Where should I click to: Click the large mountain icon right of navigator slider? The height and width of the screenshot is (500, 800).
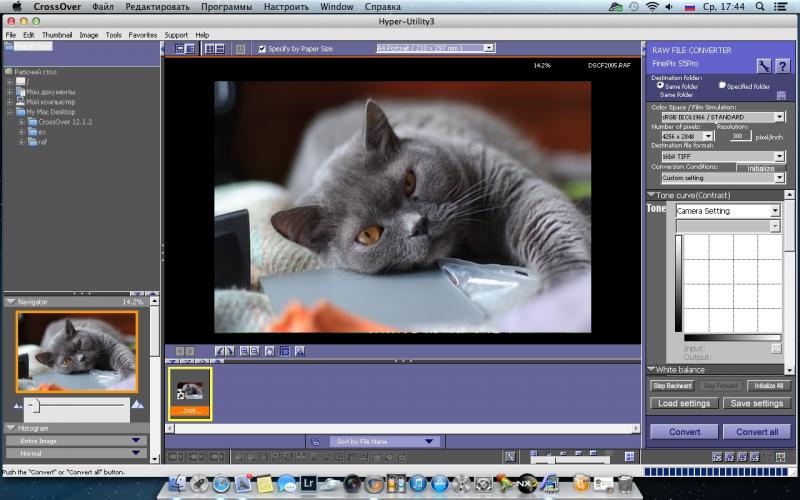tap(137, 404)
